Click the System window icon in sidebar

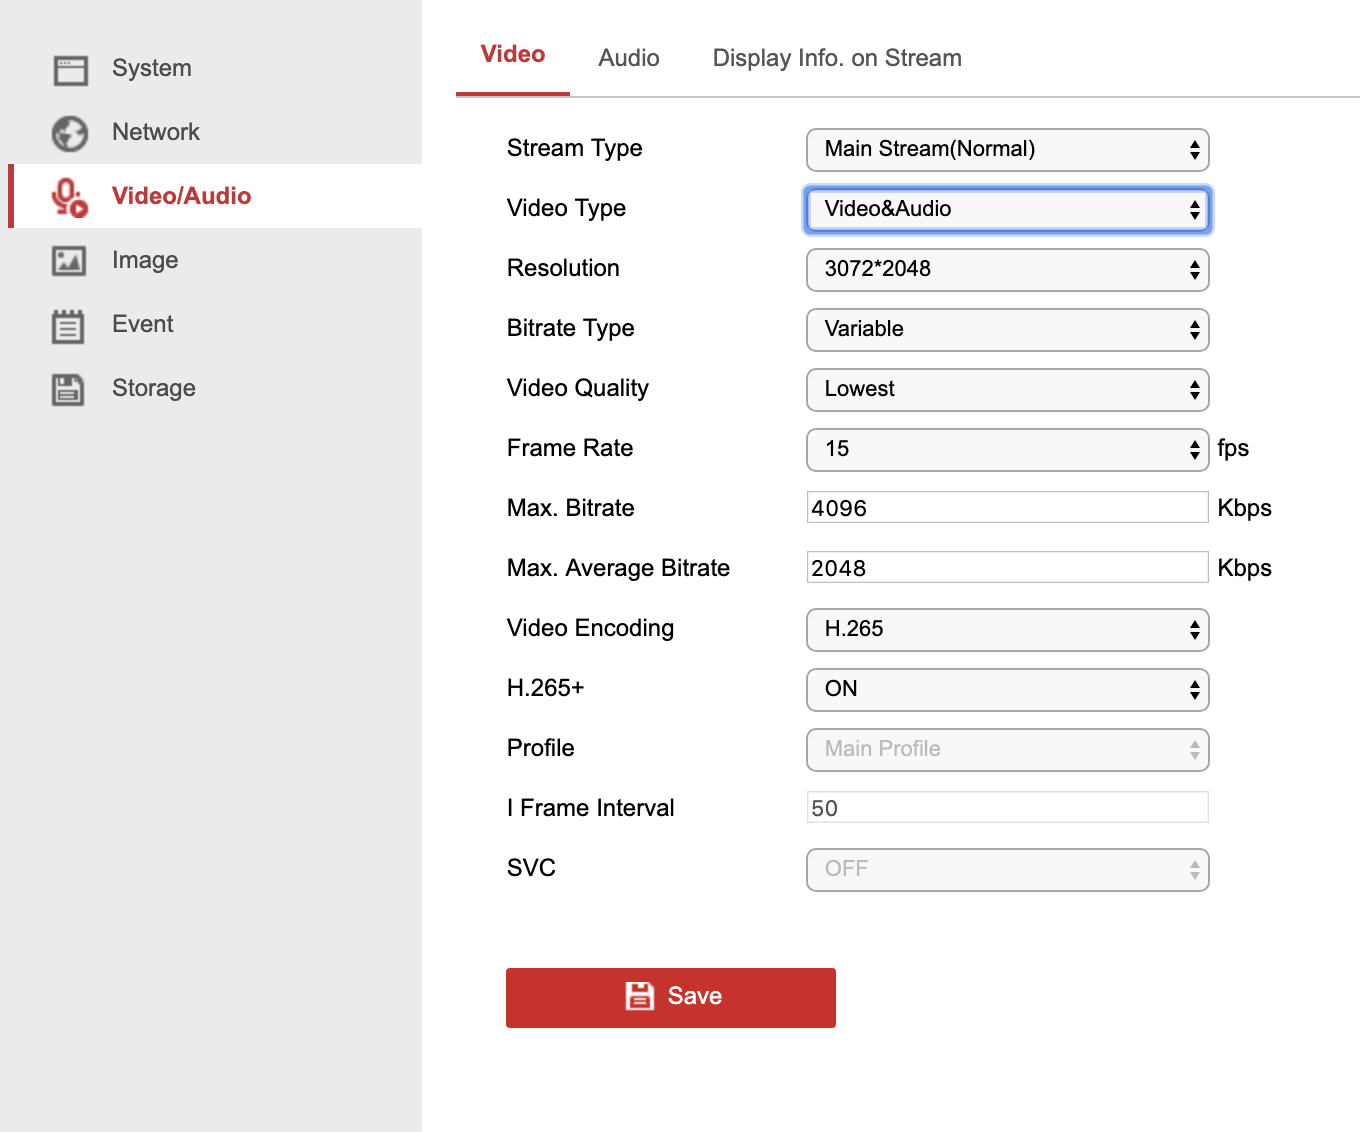pos(70,70)
